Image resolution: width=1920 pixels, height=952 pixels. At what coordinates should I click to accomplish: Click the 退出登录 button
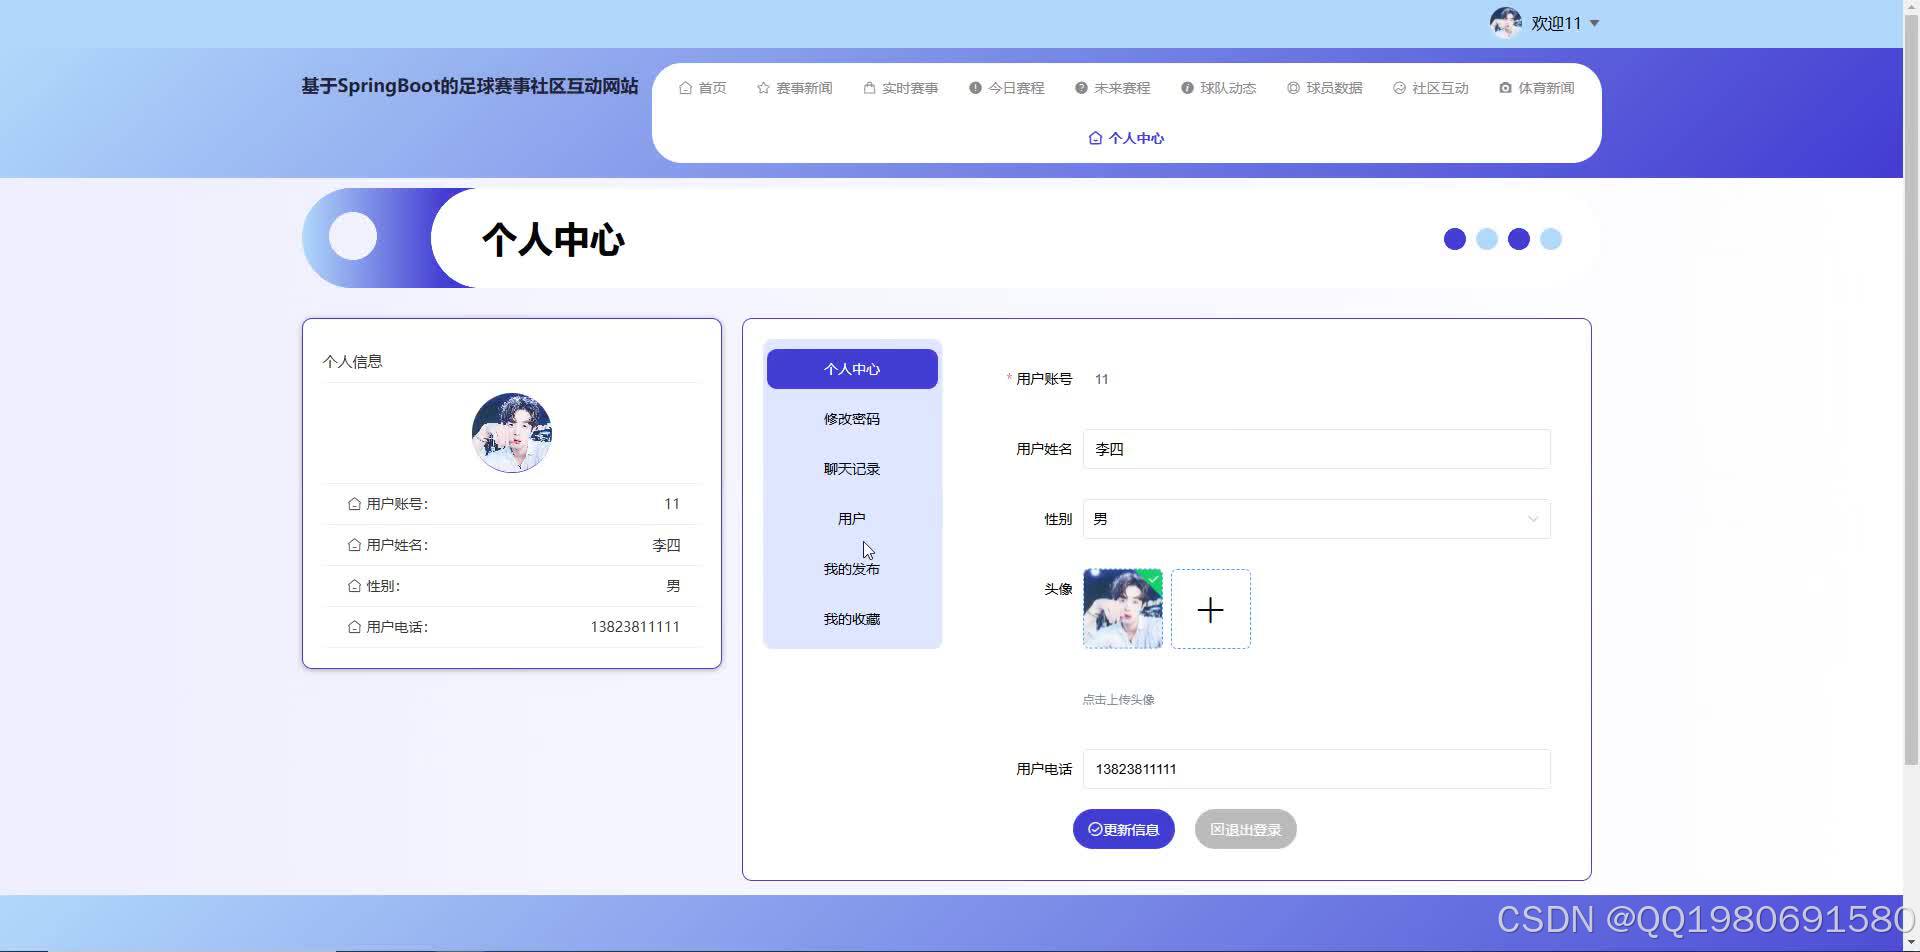(x=1245, y=828)
